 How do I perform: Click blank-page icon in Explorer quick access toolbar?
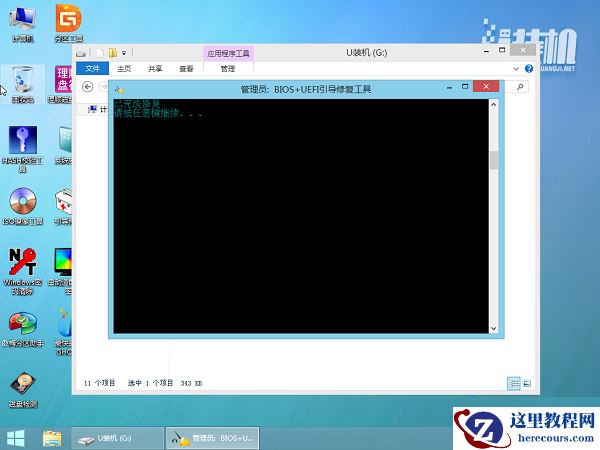point(99,53)
